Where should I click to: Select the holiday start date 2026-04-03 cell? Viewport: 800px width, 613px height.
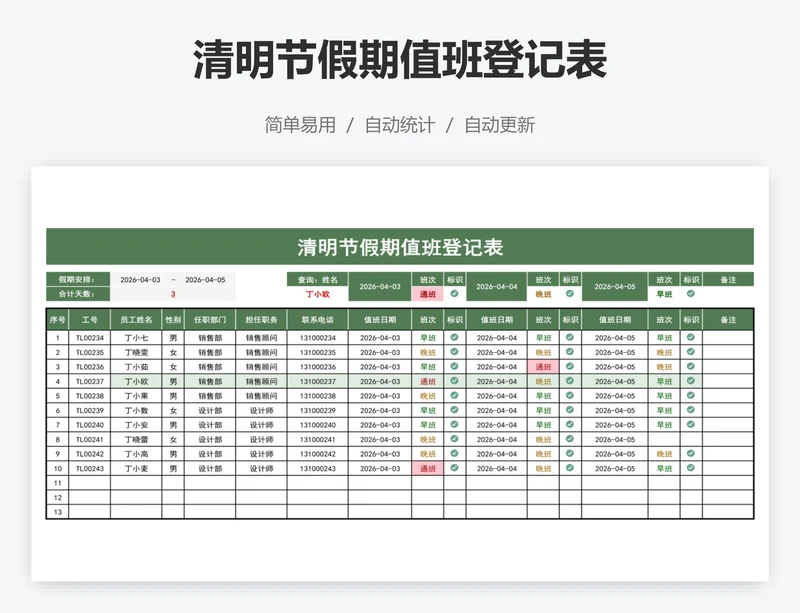click(x=140, y=280)
